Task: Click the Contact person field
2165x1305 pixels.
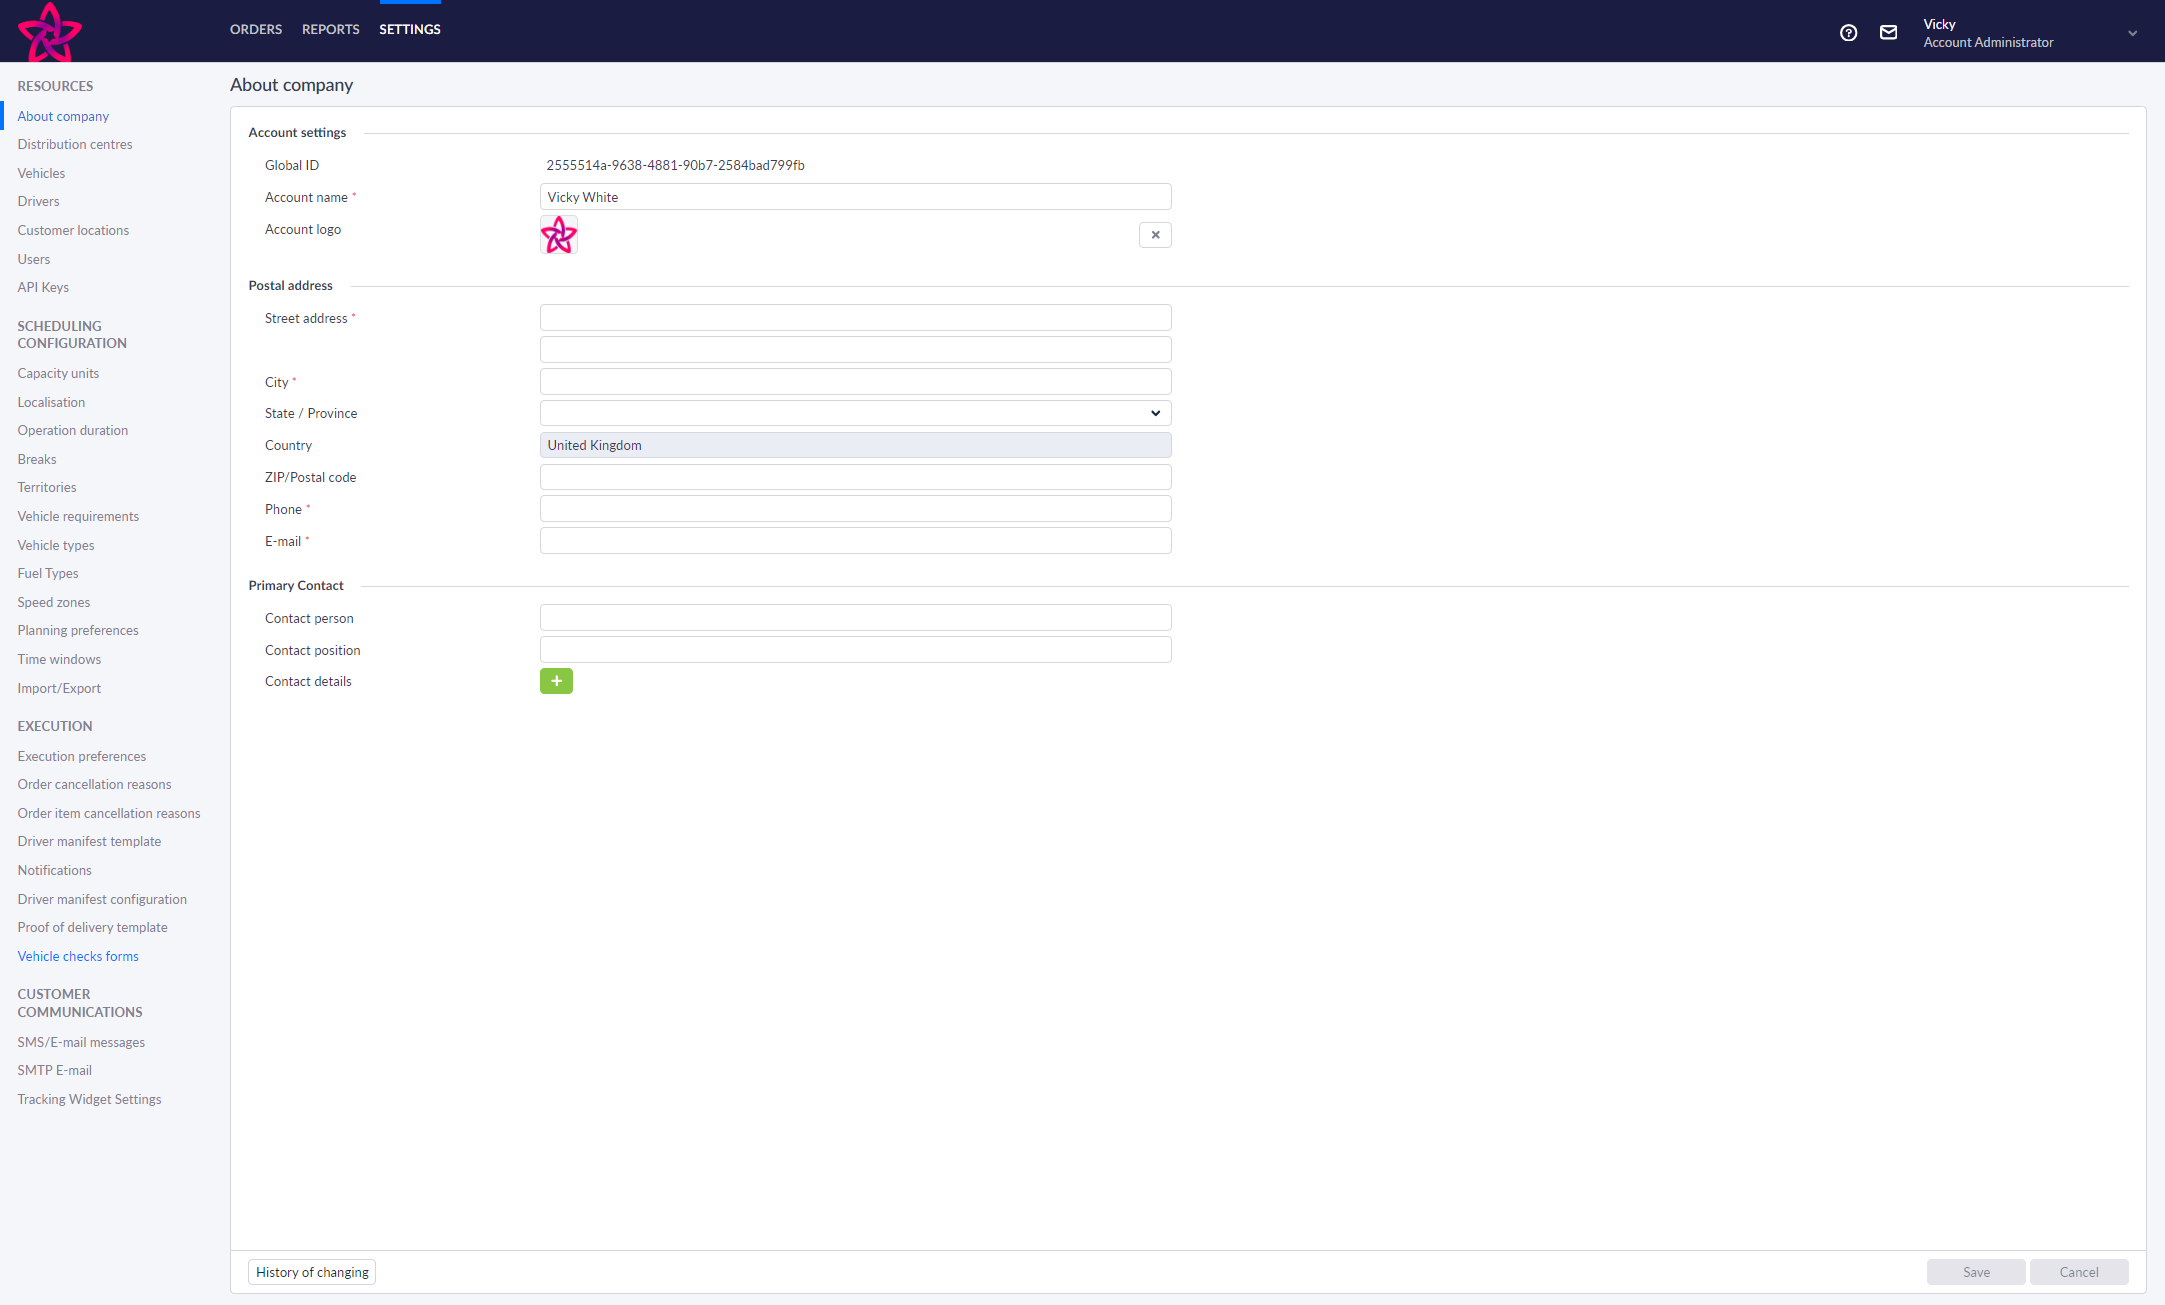Action: click(x=855, y=618)
